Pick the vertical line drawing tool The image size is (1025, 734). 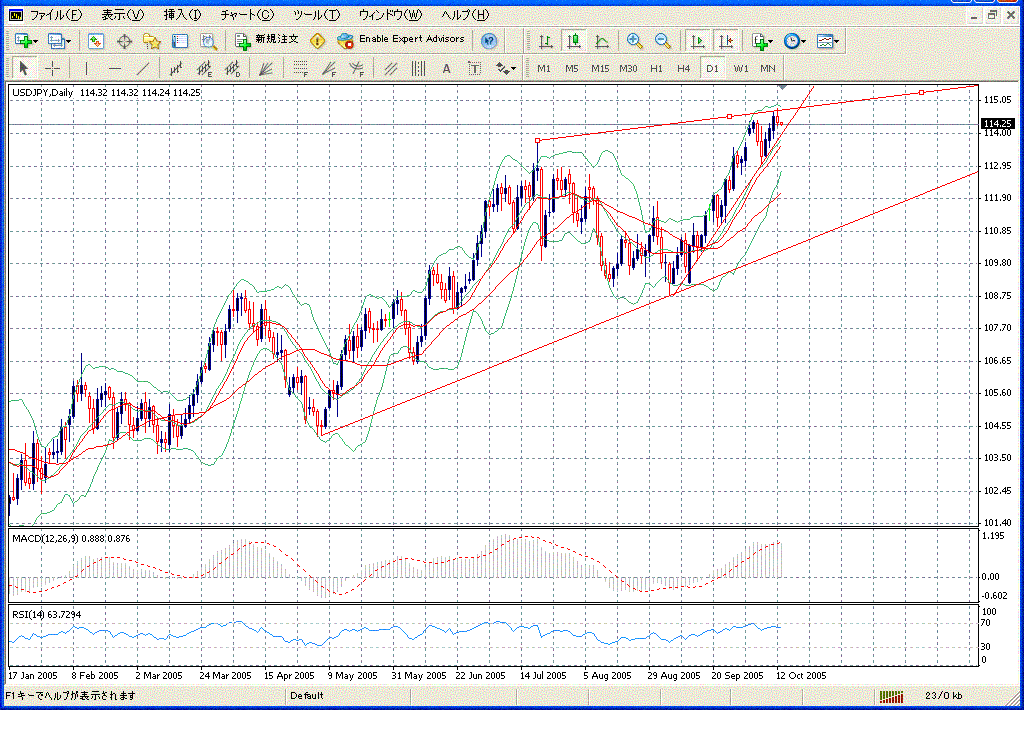click(86, 68)
